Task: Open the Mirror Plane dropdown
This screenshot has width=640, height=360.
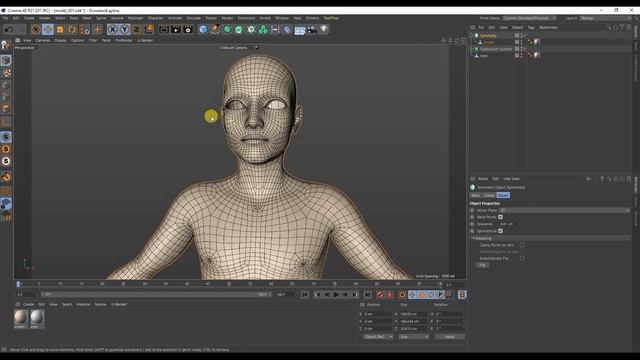Action: point(564,210)
